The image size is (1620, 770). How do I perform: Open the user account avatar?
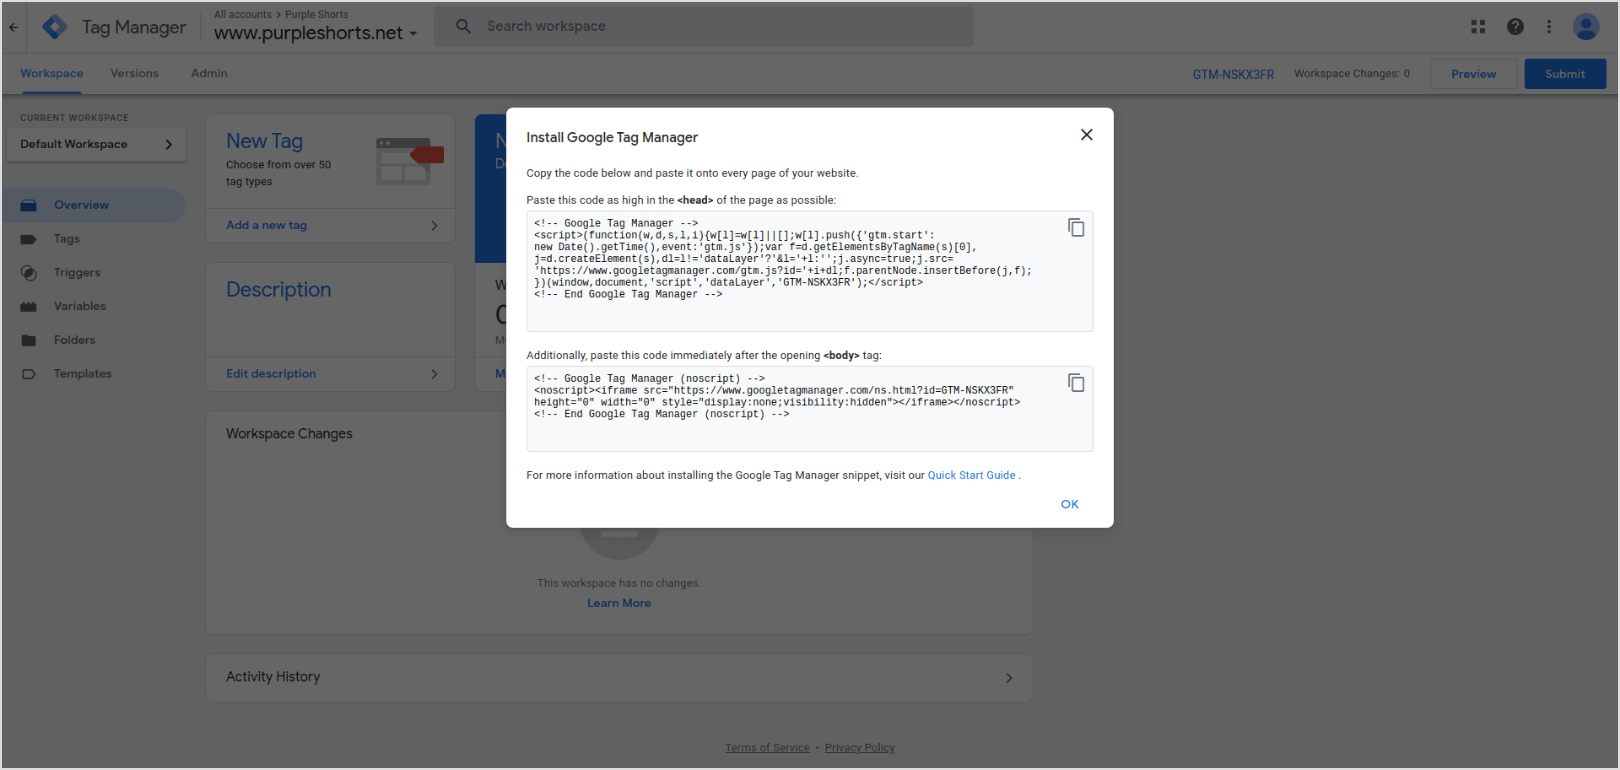[x=1586, y=27]
